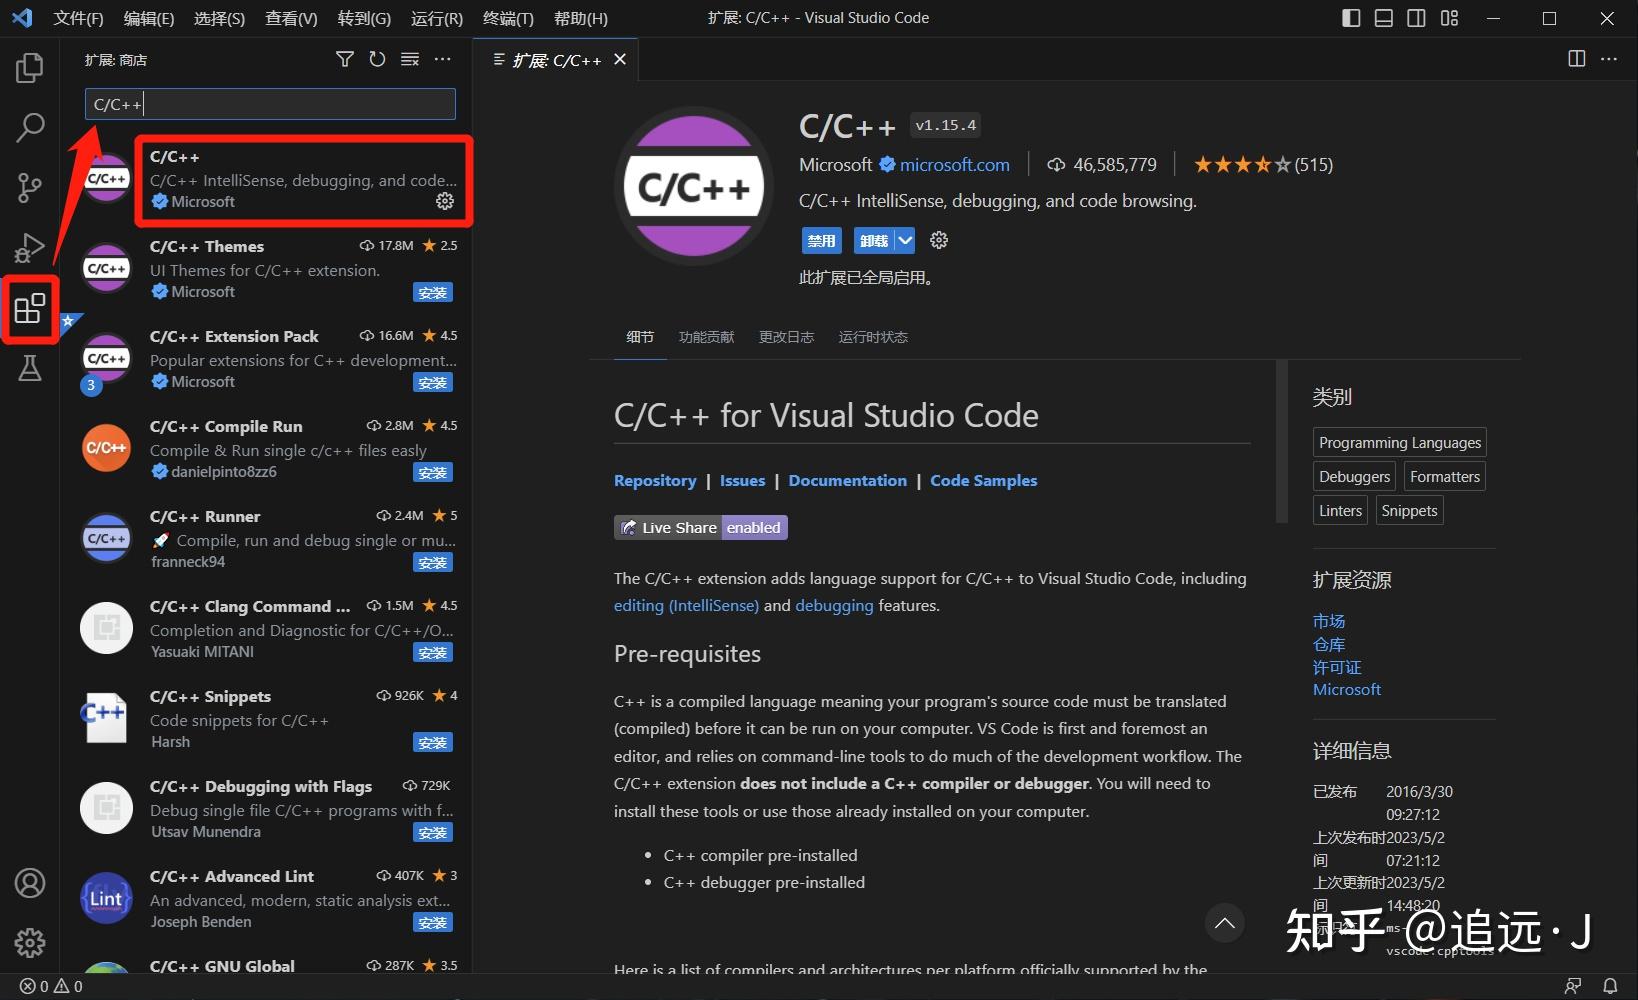Click 禁用 to disable the extension
Viewport: 1638px width, 1000px height.
[x=821, y=240]
